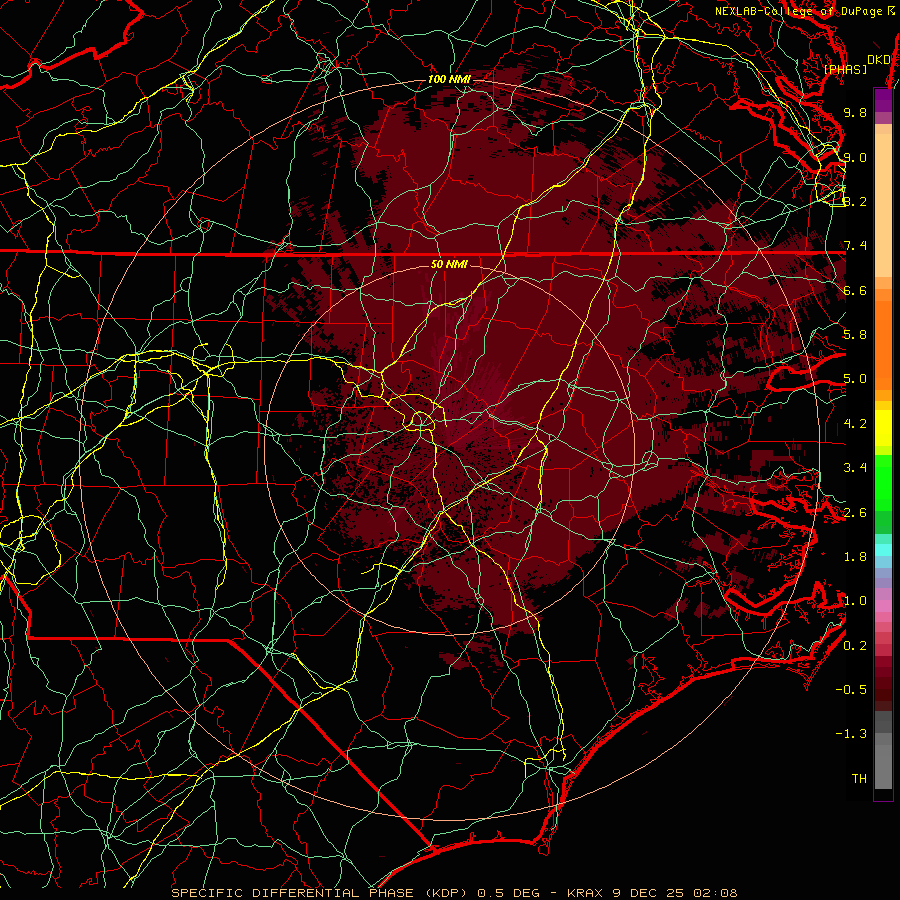Pick the gray legend segment near TH
The image size is (900, 900).
click(x=883, y=766)
